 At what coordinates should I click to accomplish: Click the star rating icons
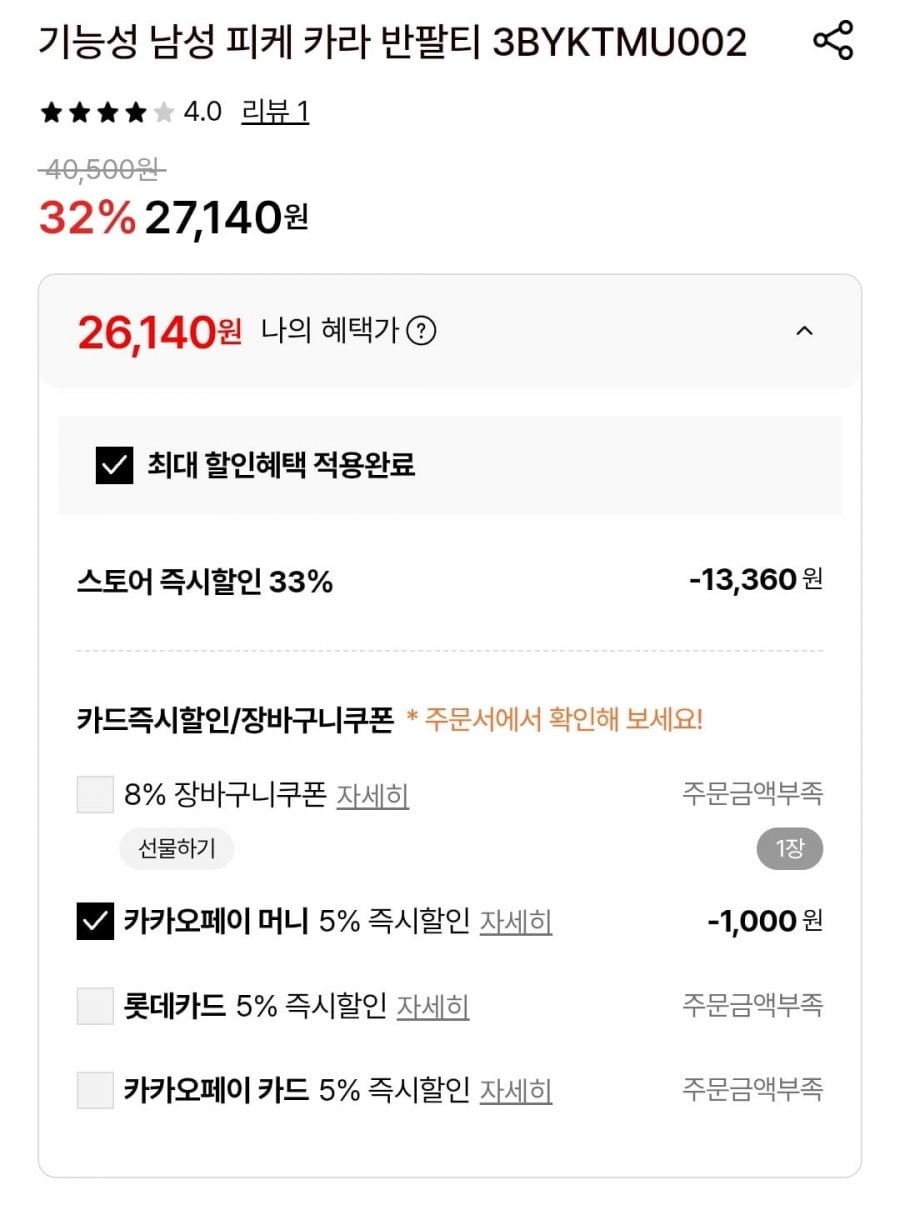click(106, 112)
